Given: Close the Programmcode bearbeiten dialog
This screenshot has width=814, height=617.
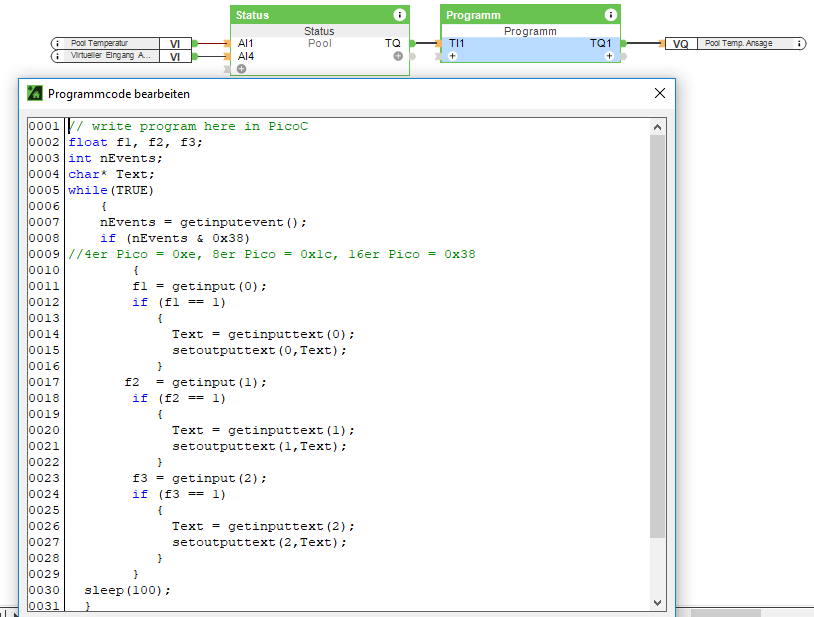Looking at the screenshot, I should [x=660, y=93].
